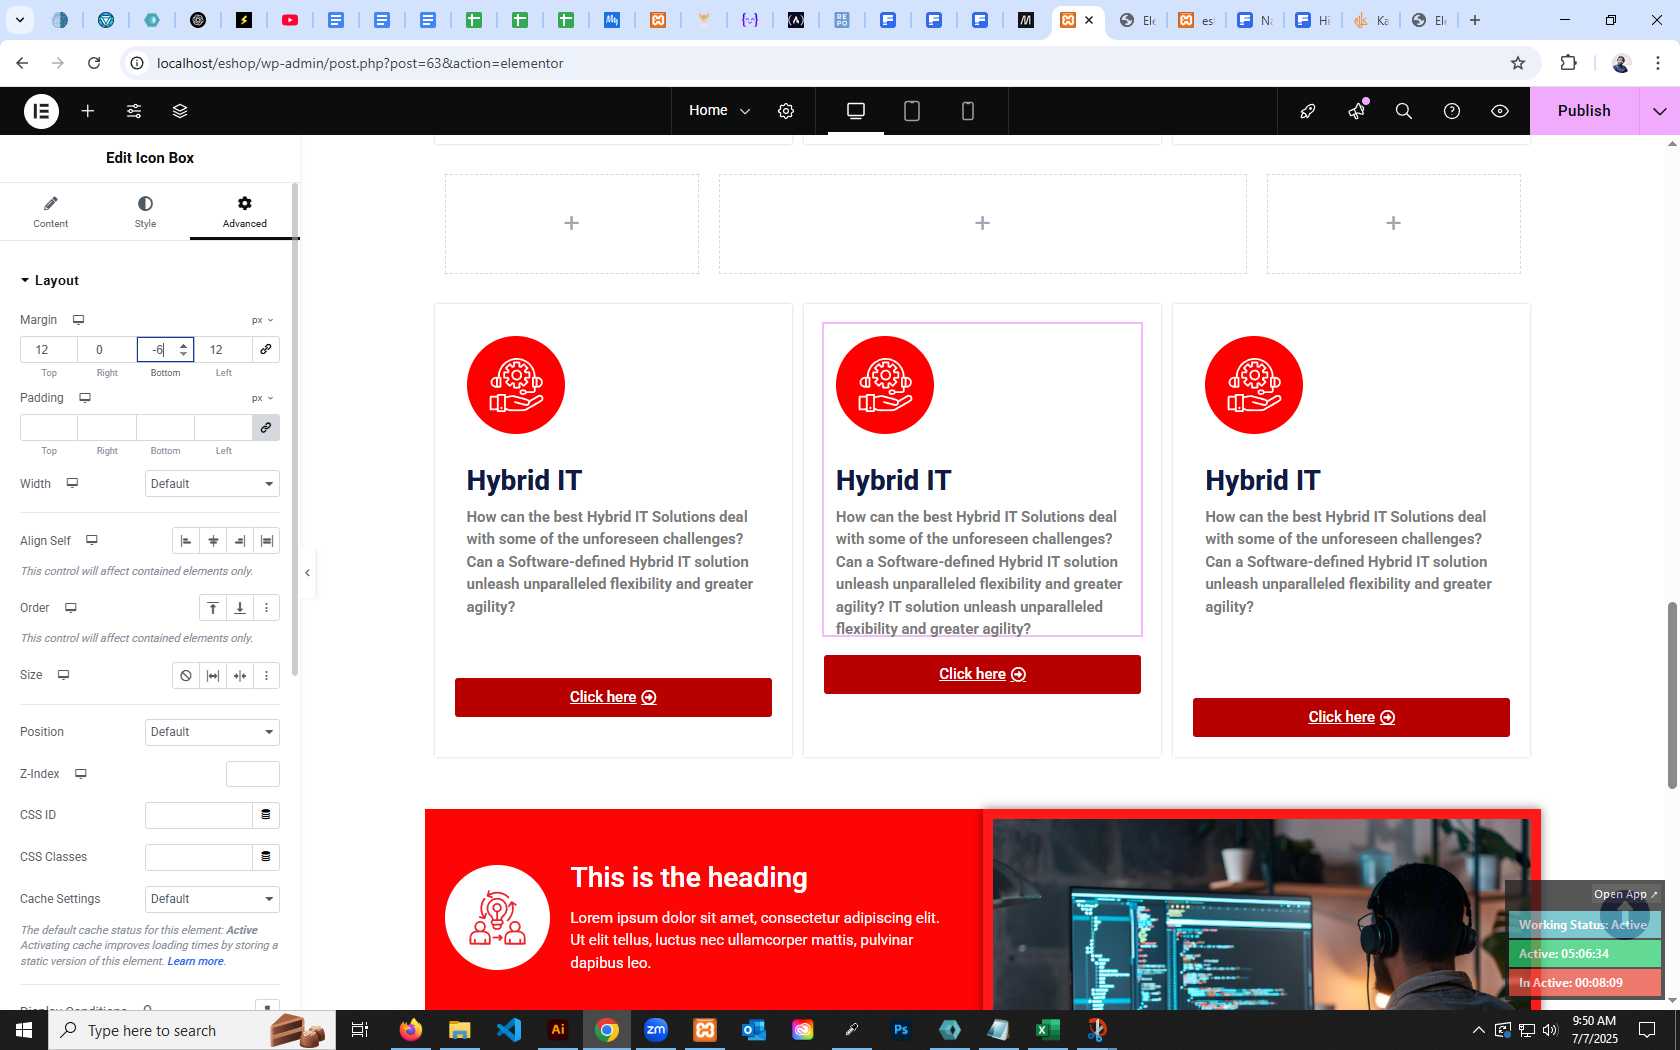This screenshot has width=1680, height=1050.
Task: Set Align Self to End
Action: click(240, 541)
